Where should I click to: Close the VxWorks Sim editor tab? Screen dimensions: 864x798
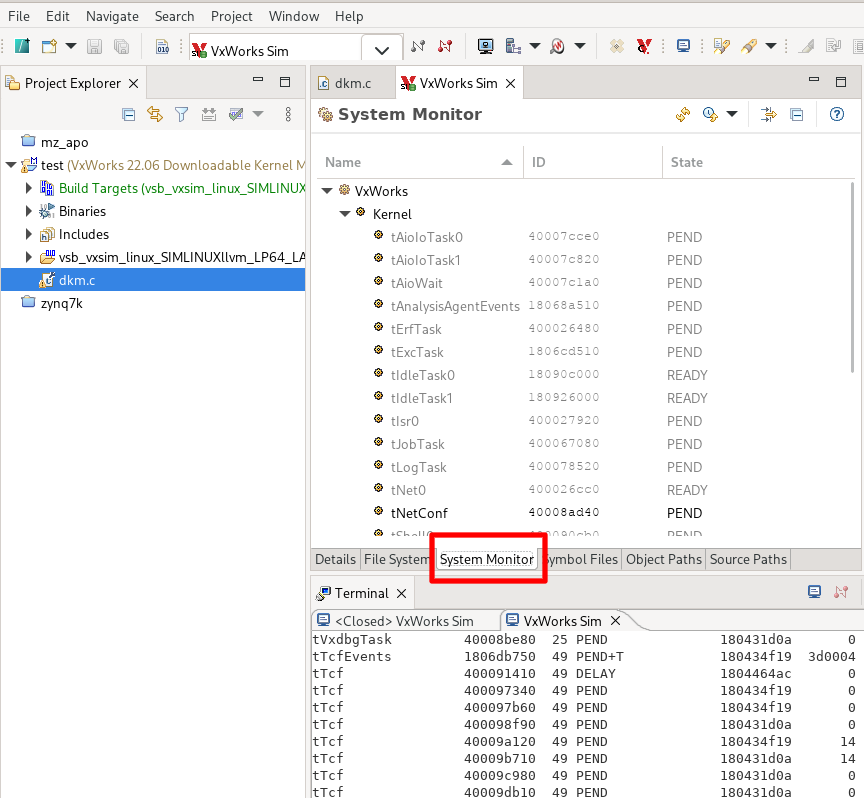pos(511,83)
